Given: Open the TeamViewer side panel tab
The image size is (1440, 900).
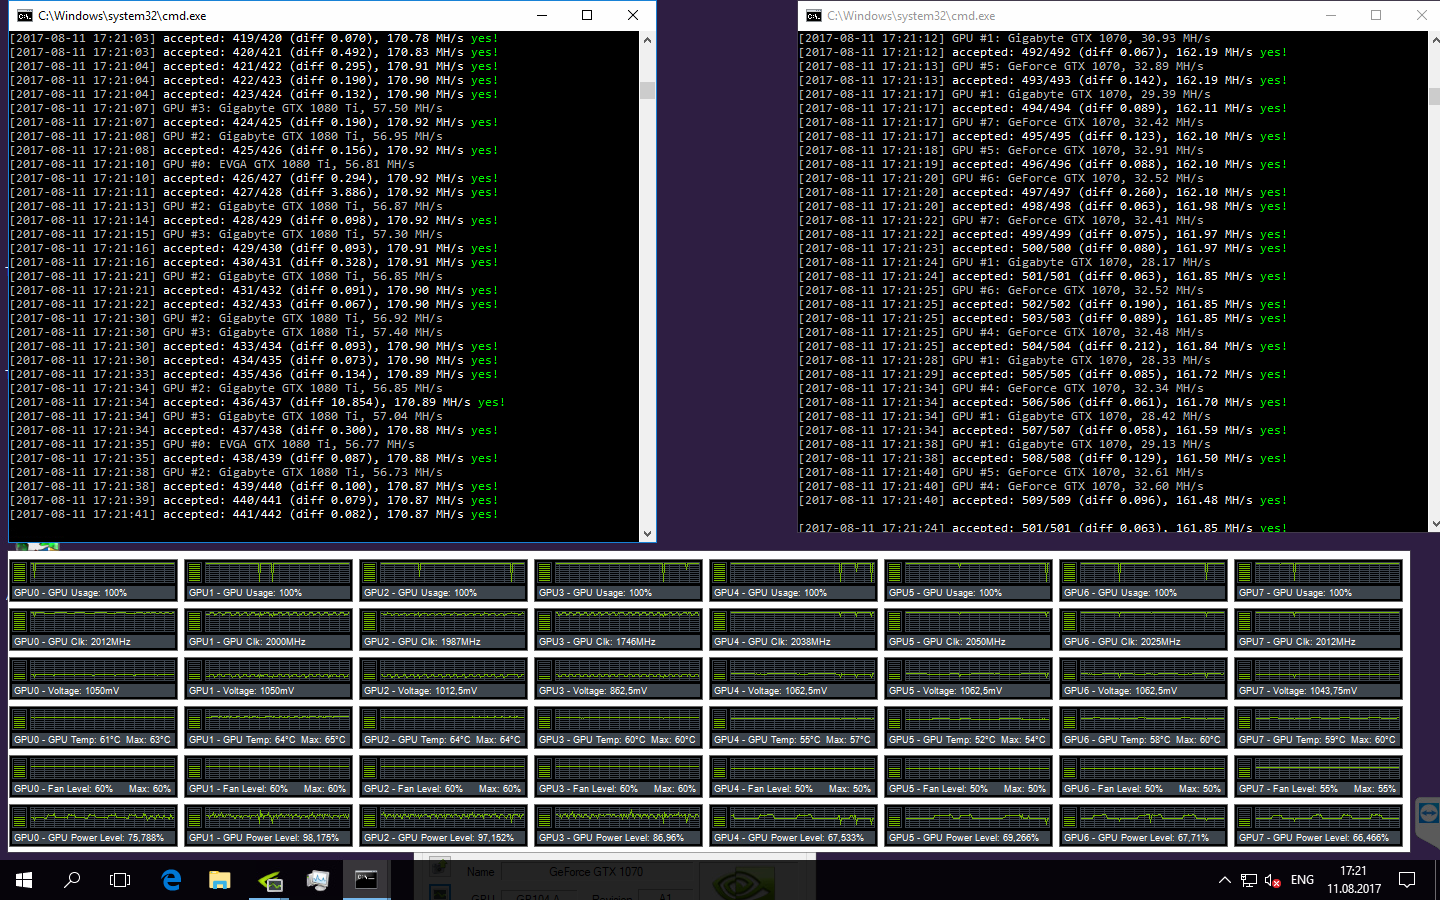Looking at the screenshot, I should tap(1429, 823).
